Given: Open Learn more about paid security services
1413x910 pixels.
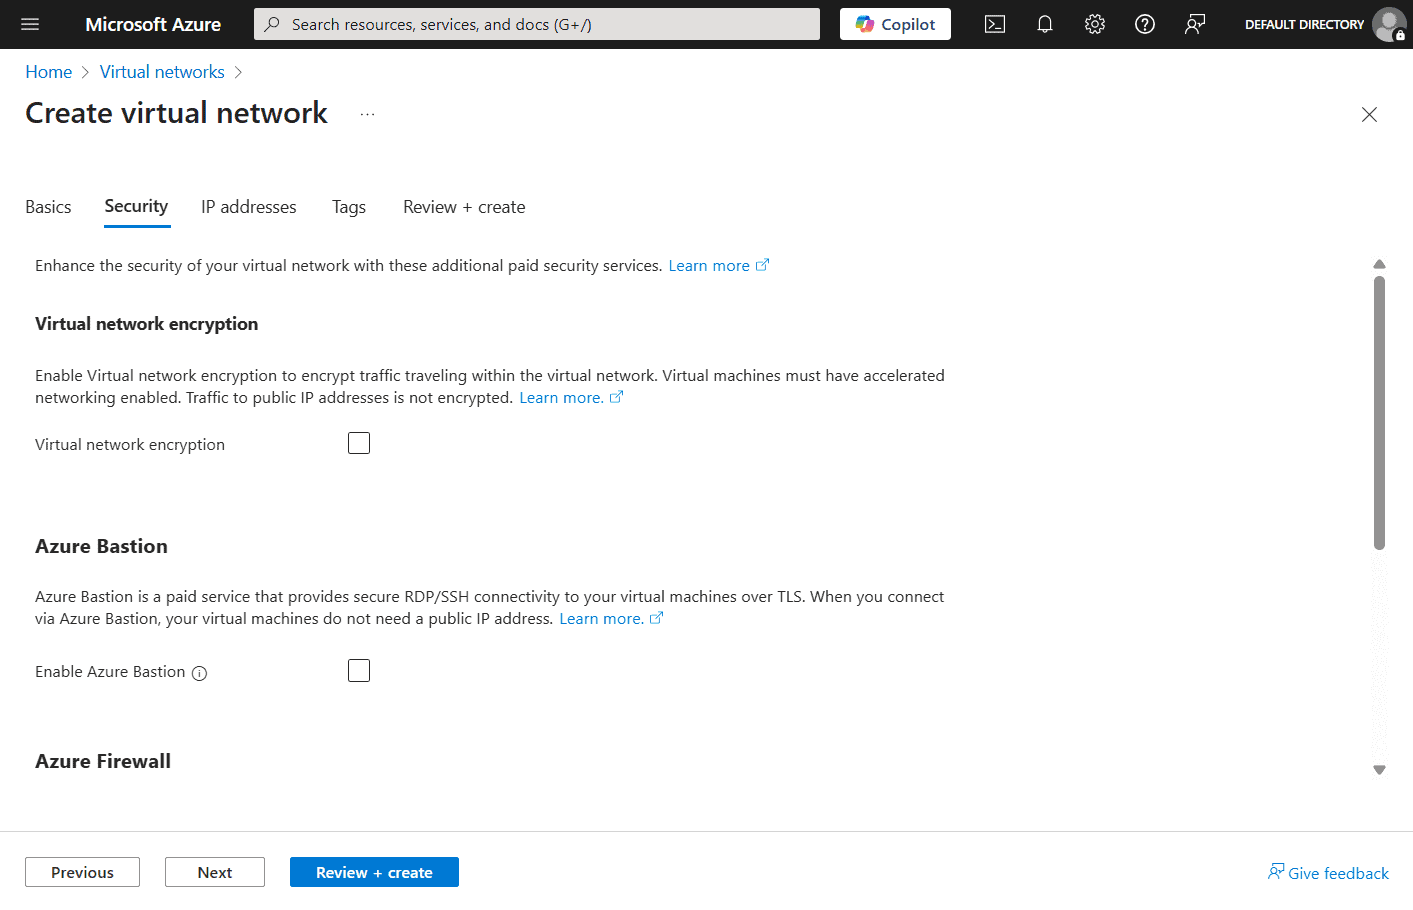Looking at the screenshot, I should (x=709, y=265).
